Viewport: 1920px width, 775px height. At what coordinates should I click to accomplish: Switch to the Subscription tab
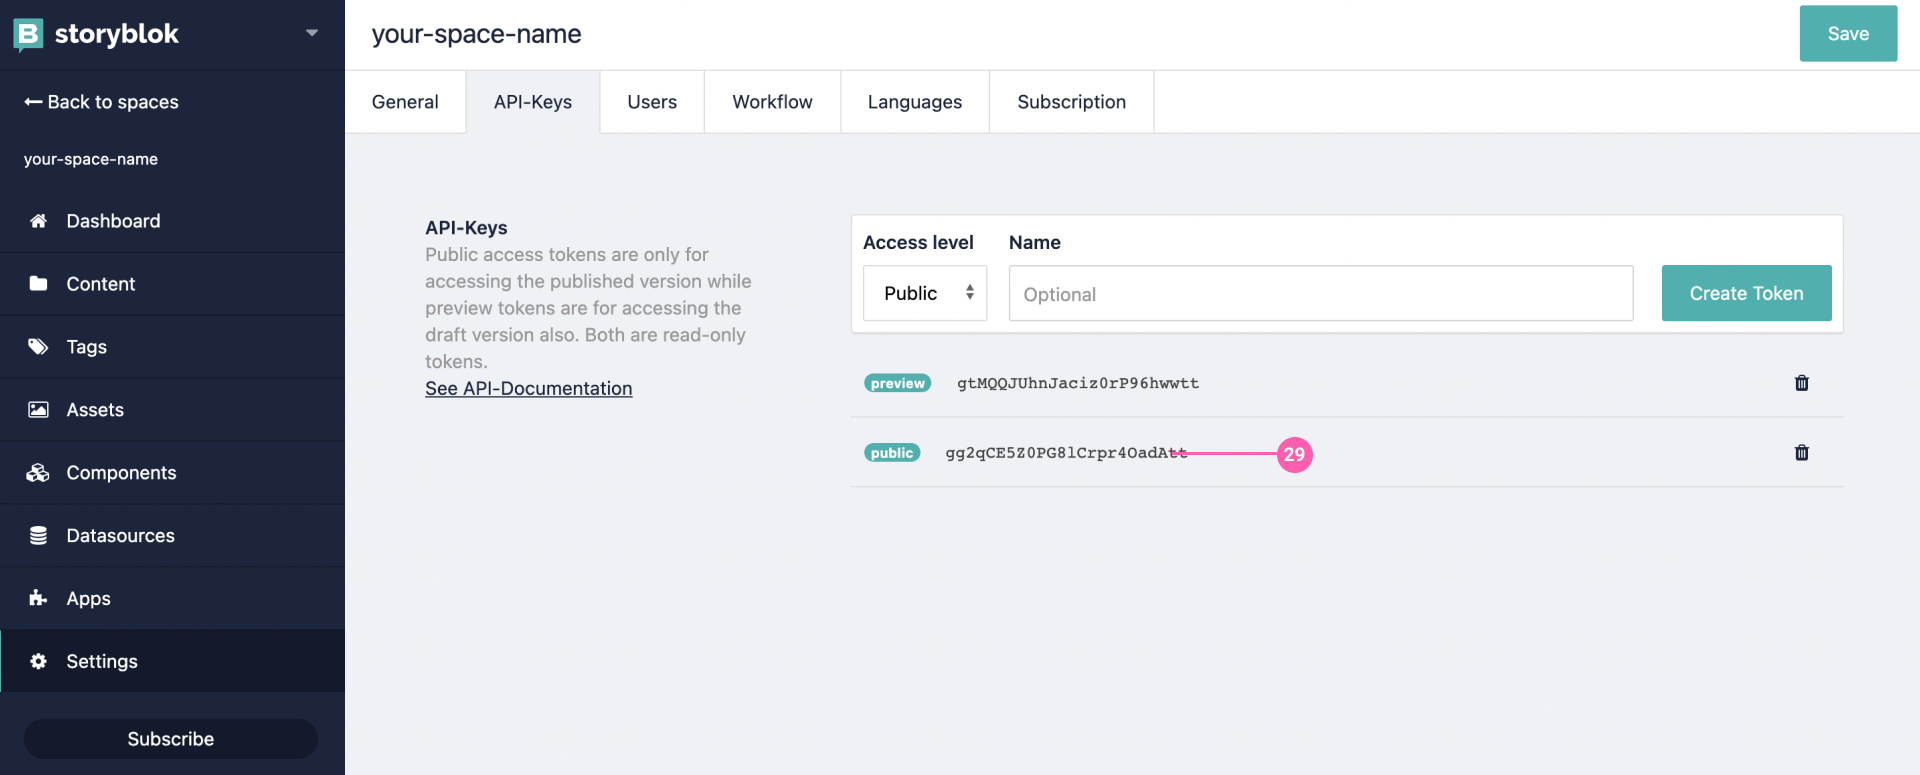click(x=1072, y=102)
